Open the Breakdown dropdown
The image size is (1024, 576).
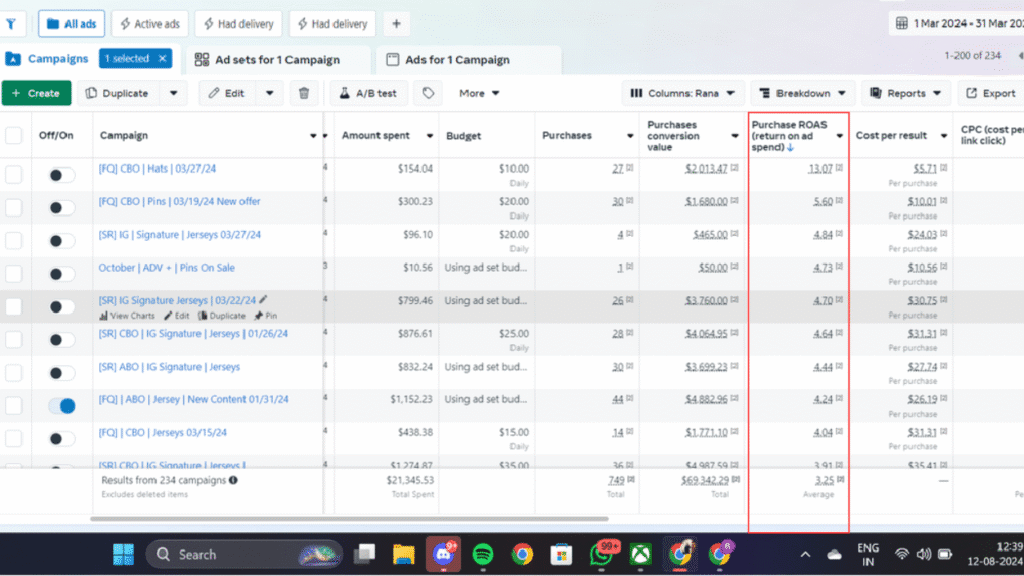[803, 93]
